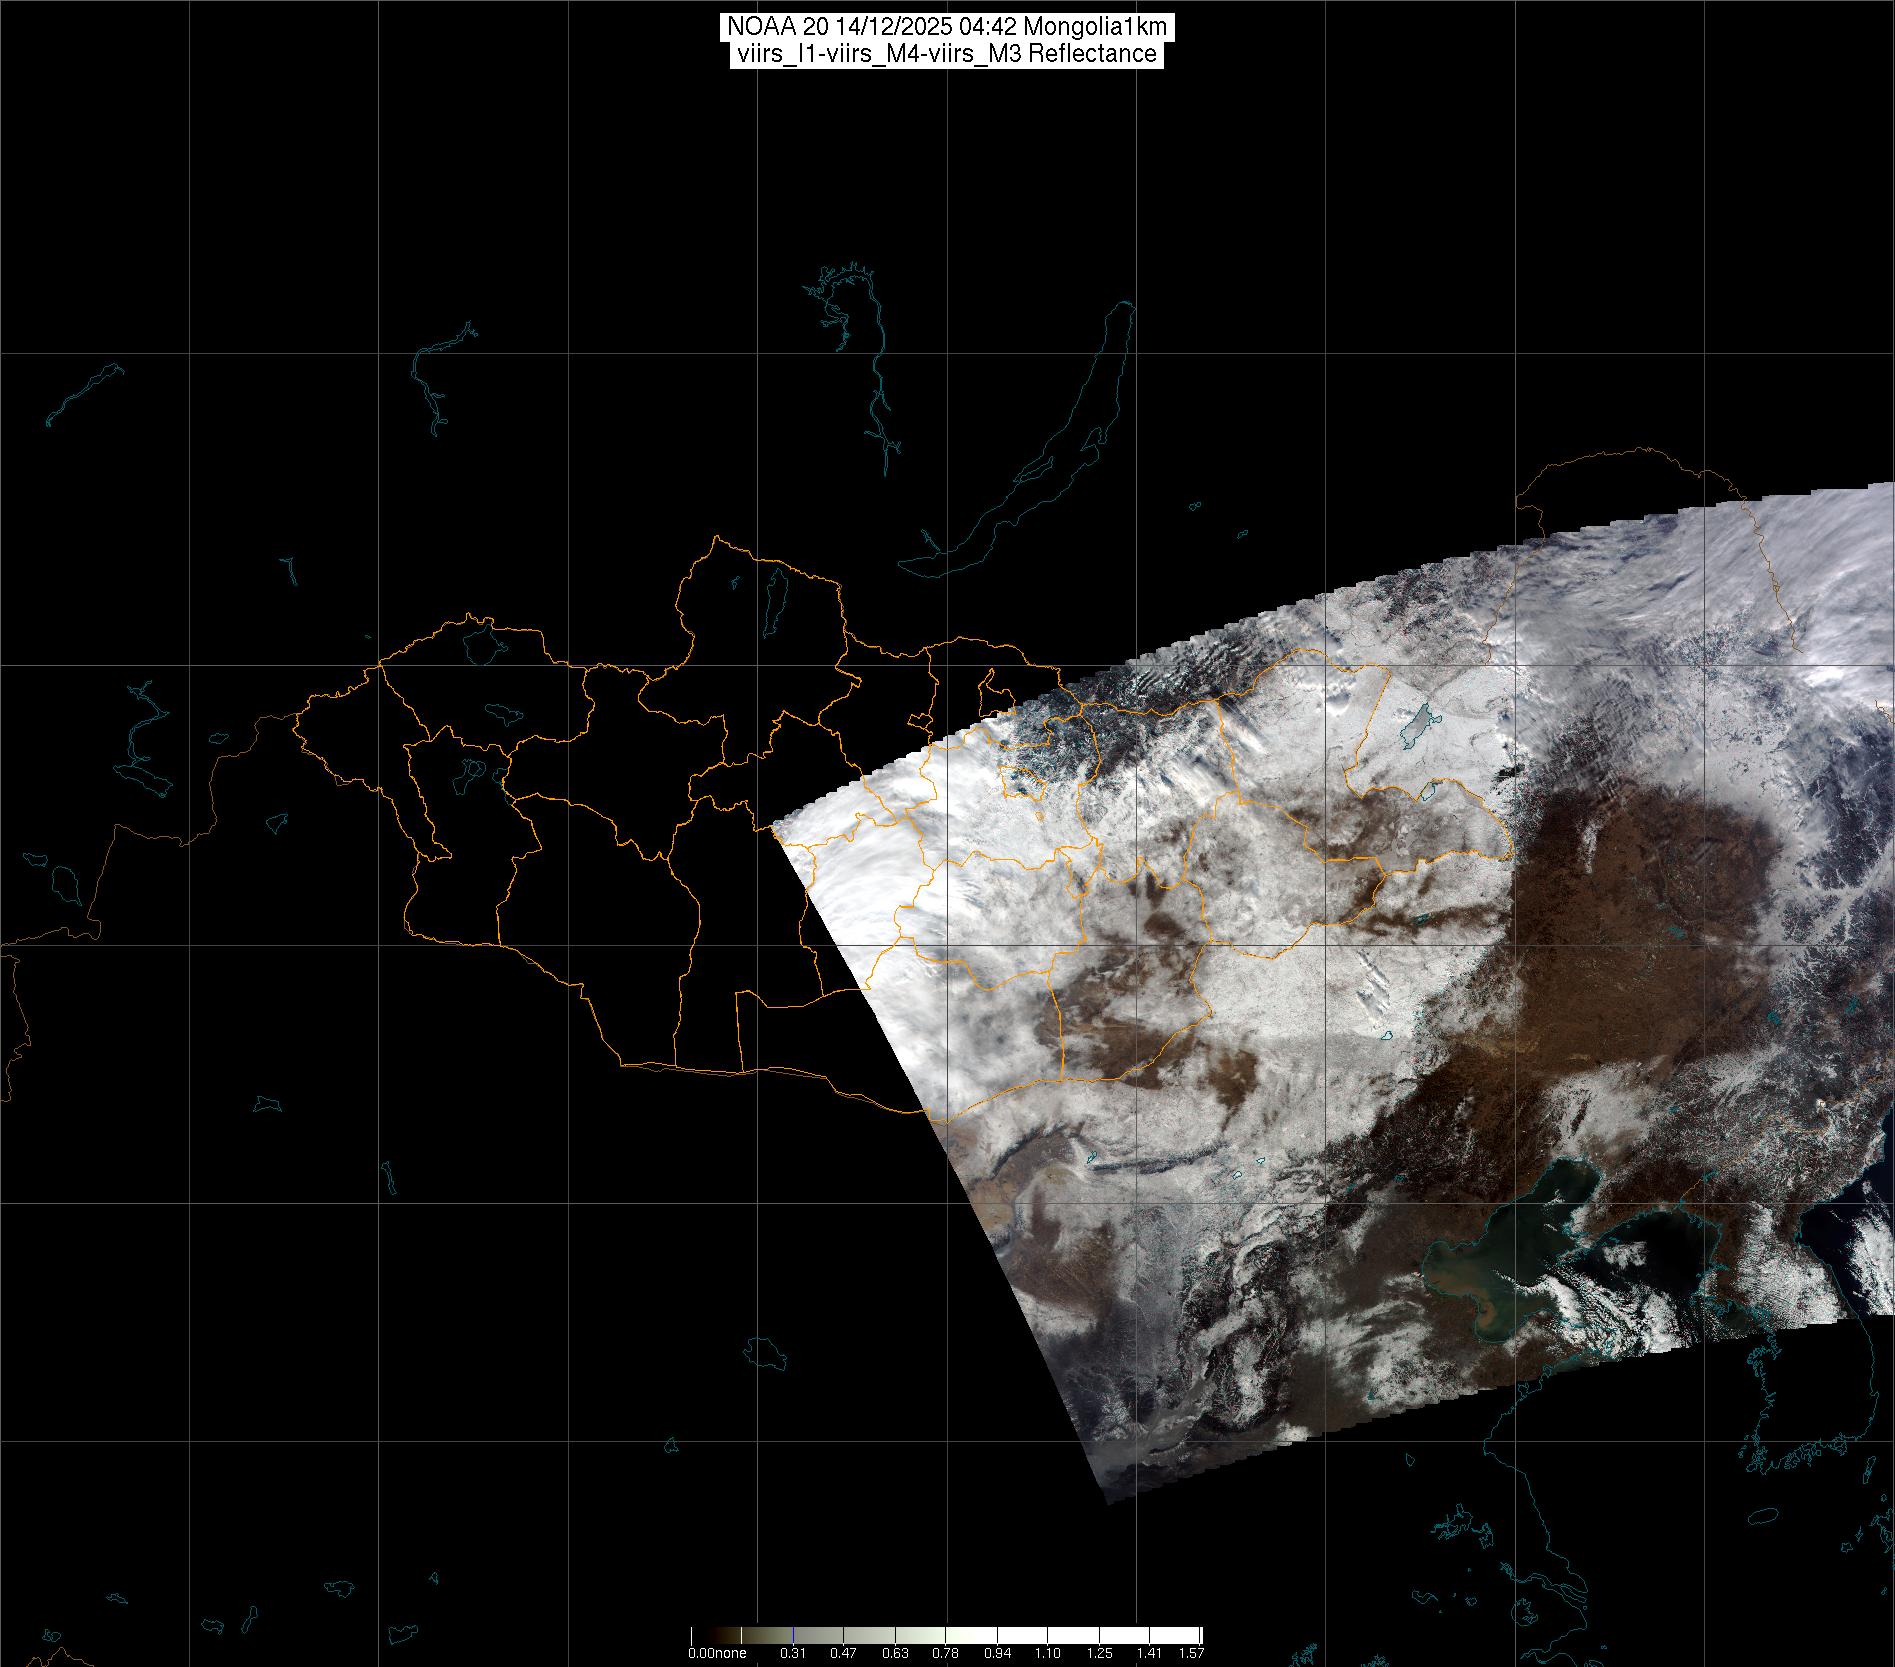1895x1667 pixels.
Task: Click the viirs Reflectance subtitle text
Action: pos(946,54)
